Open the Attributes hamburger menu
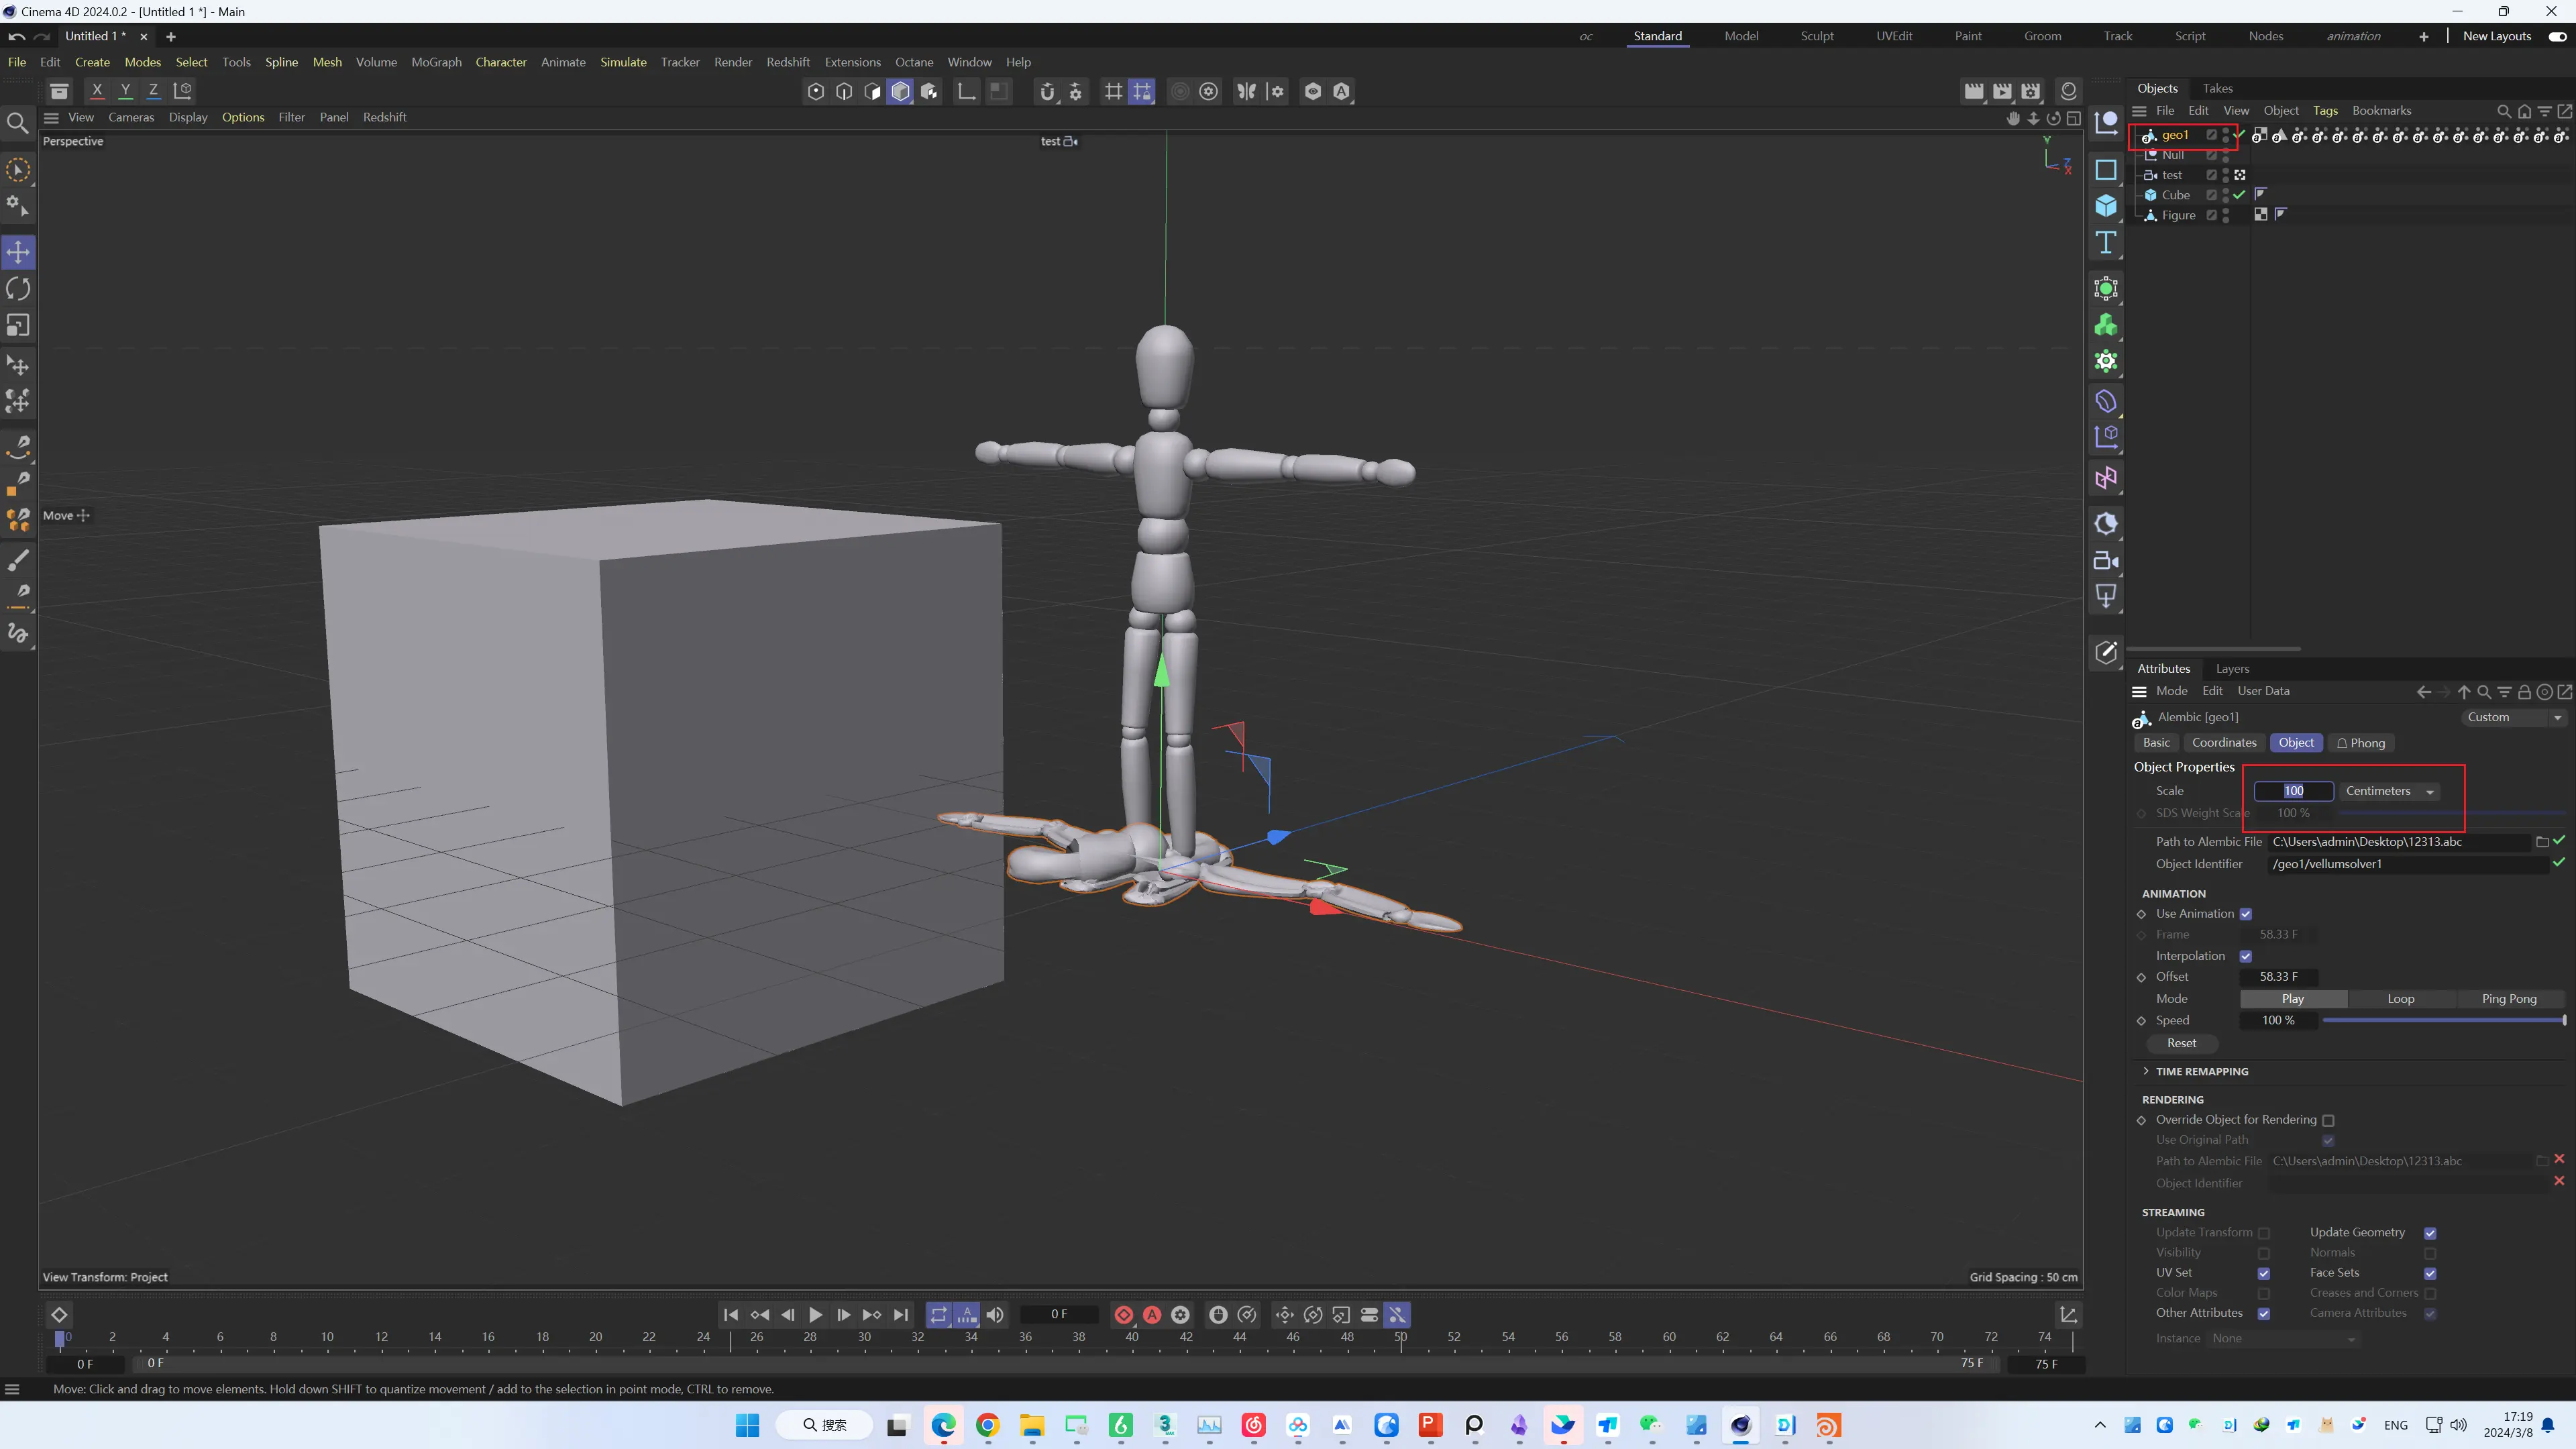Viewport: 2576px width, 1449px height. 2139,692
